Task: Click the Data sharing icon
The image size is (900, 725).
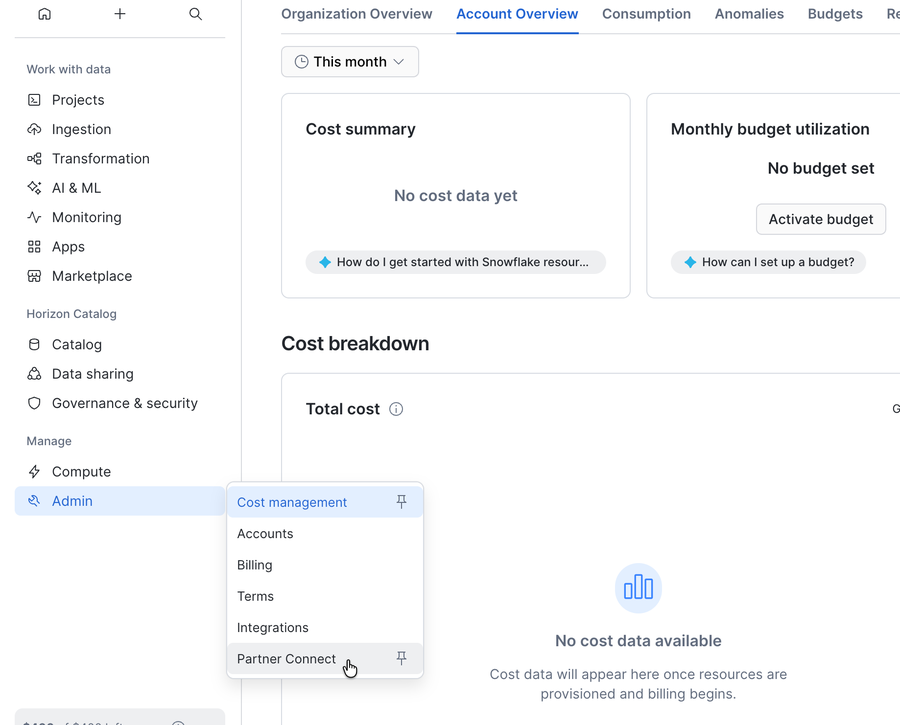Action: tap(34, 374)
